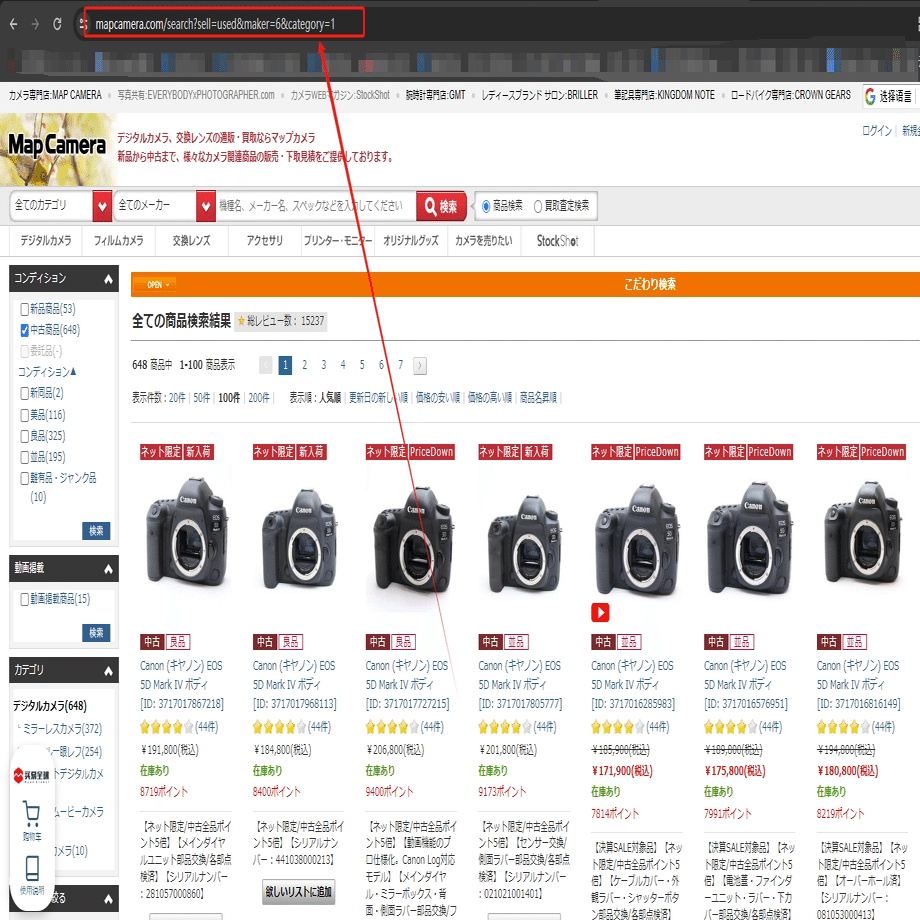Image resolution: width=920 pixels, height=920 pixels.
Task: Expand the OPEN button on こだわり検索 bar
Action: coord(155,285)
